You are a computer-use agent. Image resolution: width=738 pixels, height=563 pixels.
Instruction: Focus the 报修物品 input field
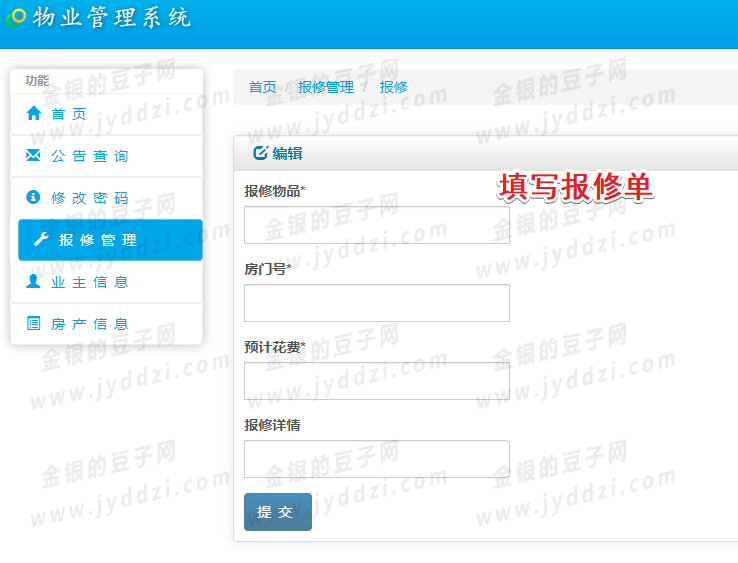[x=377, y=225]
